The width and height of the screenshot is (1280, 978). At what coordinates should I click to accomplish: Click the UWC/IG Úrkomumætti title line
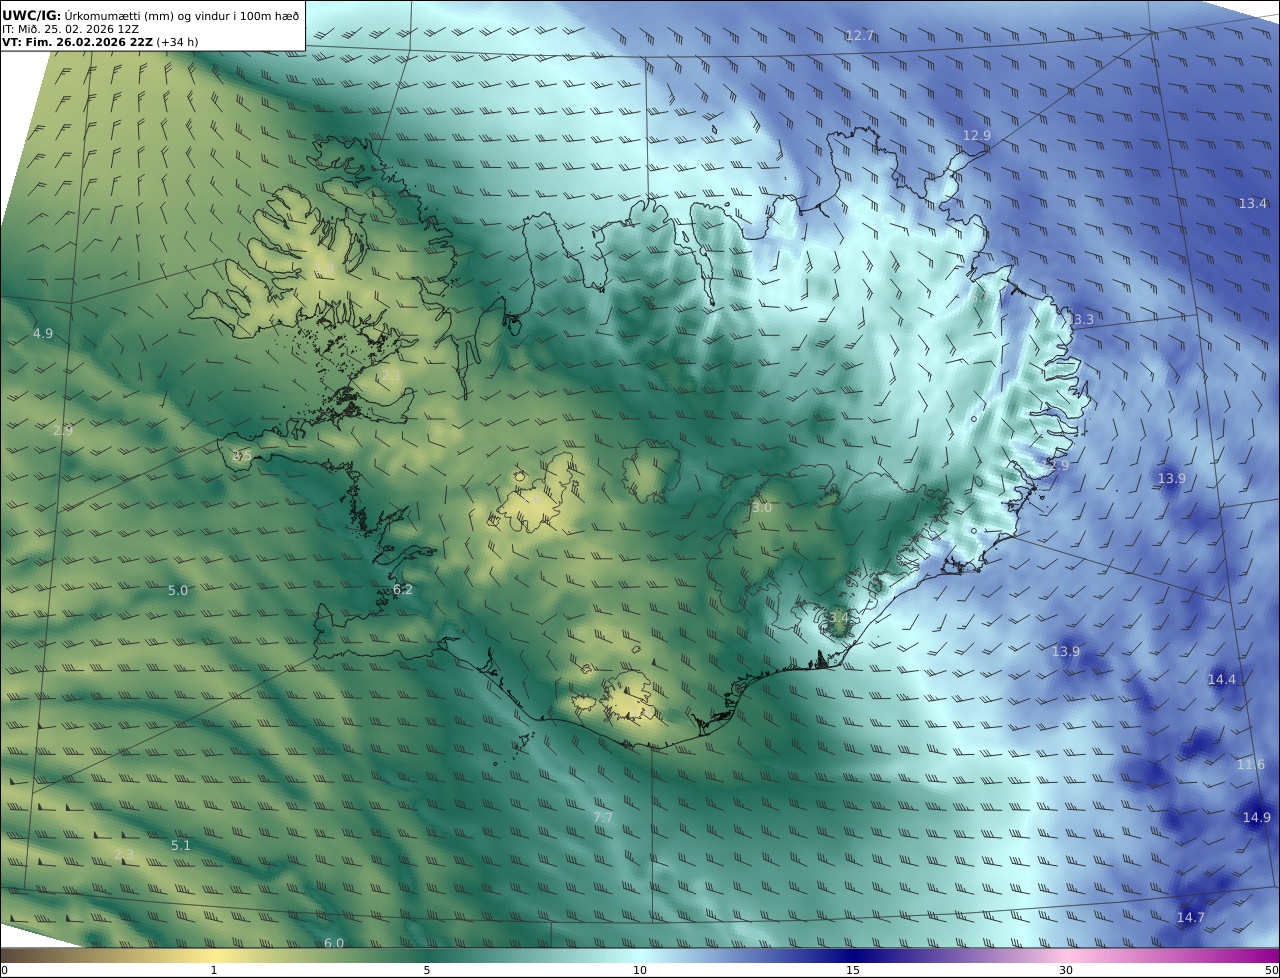pos(151,15)
